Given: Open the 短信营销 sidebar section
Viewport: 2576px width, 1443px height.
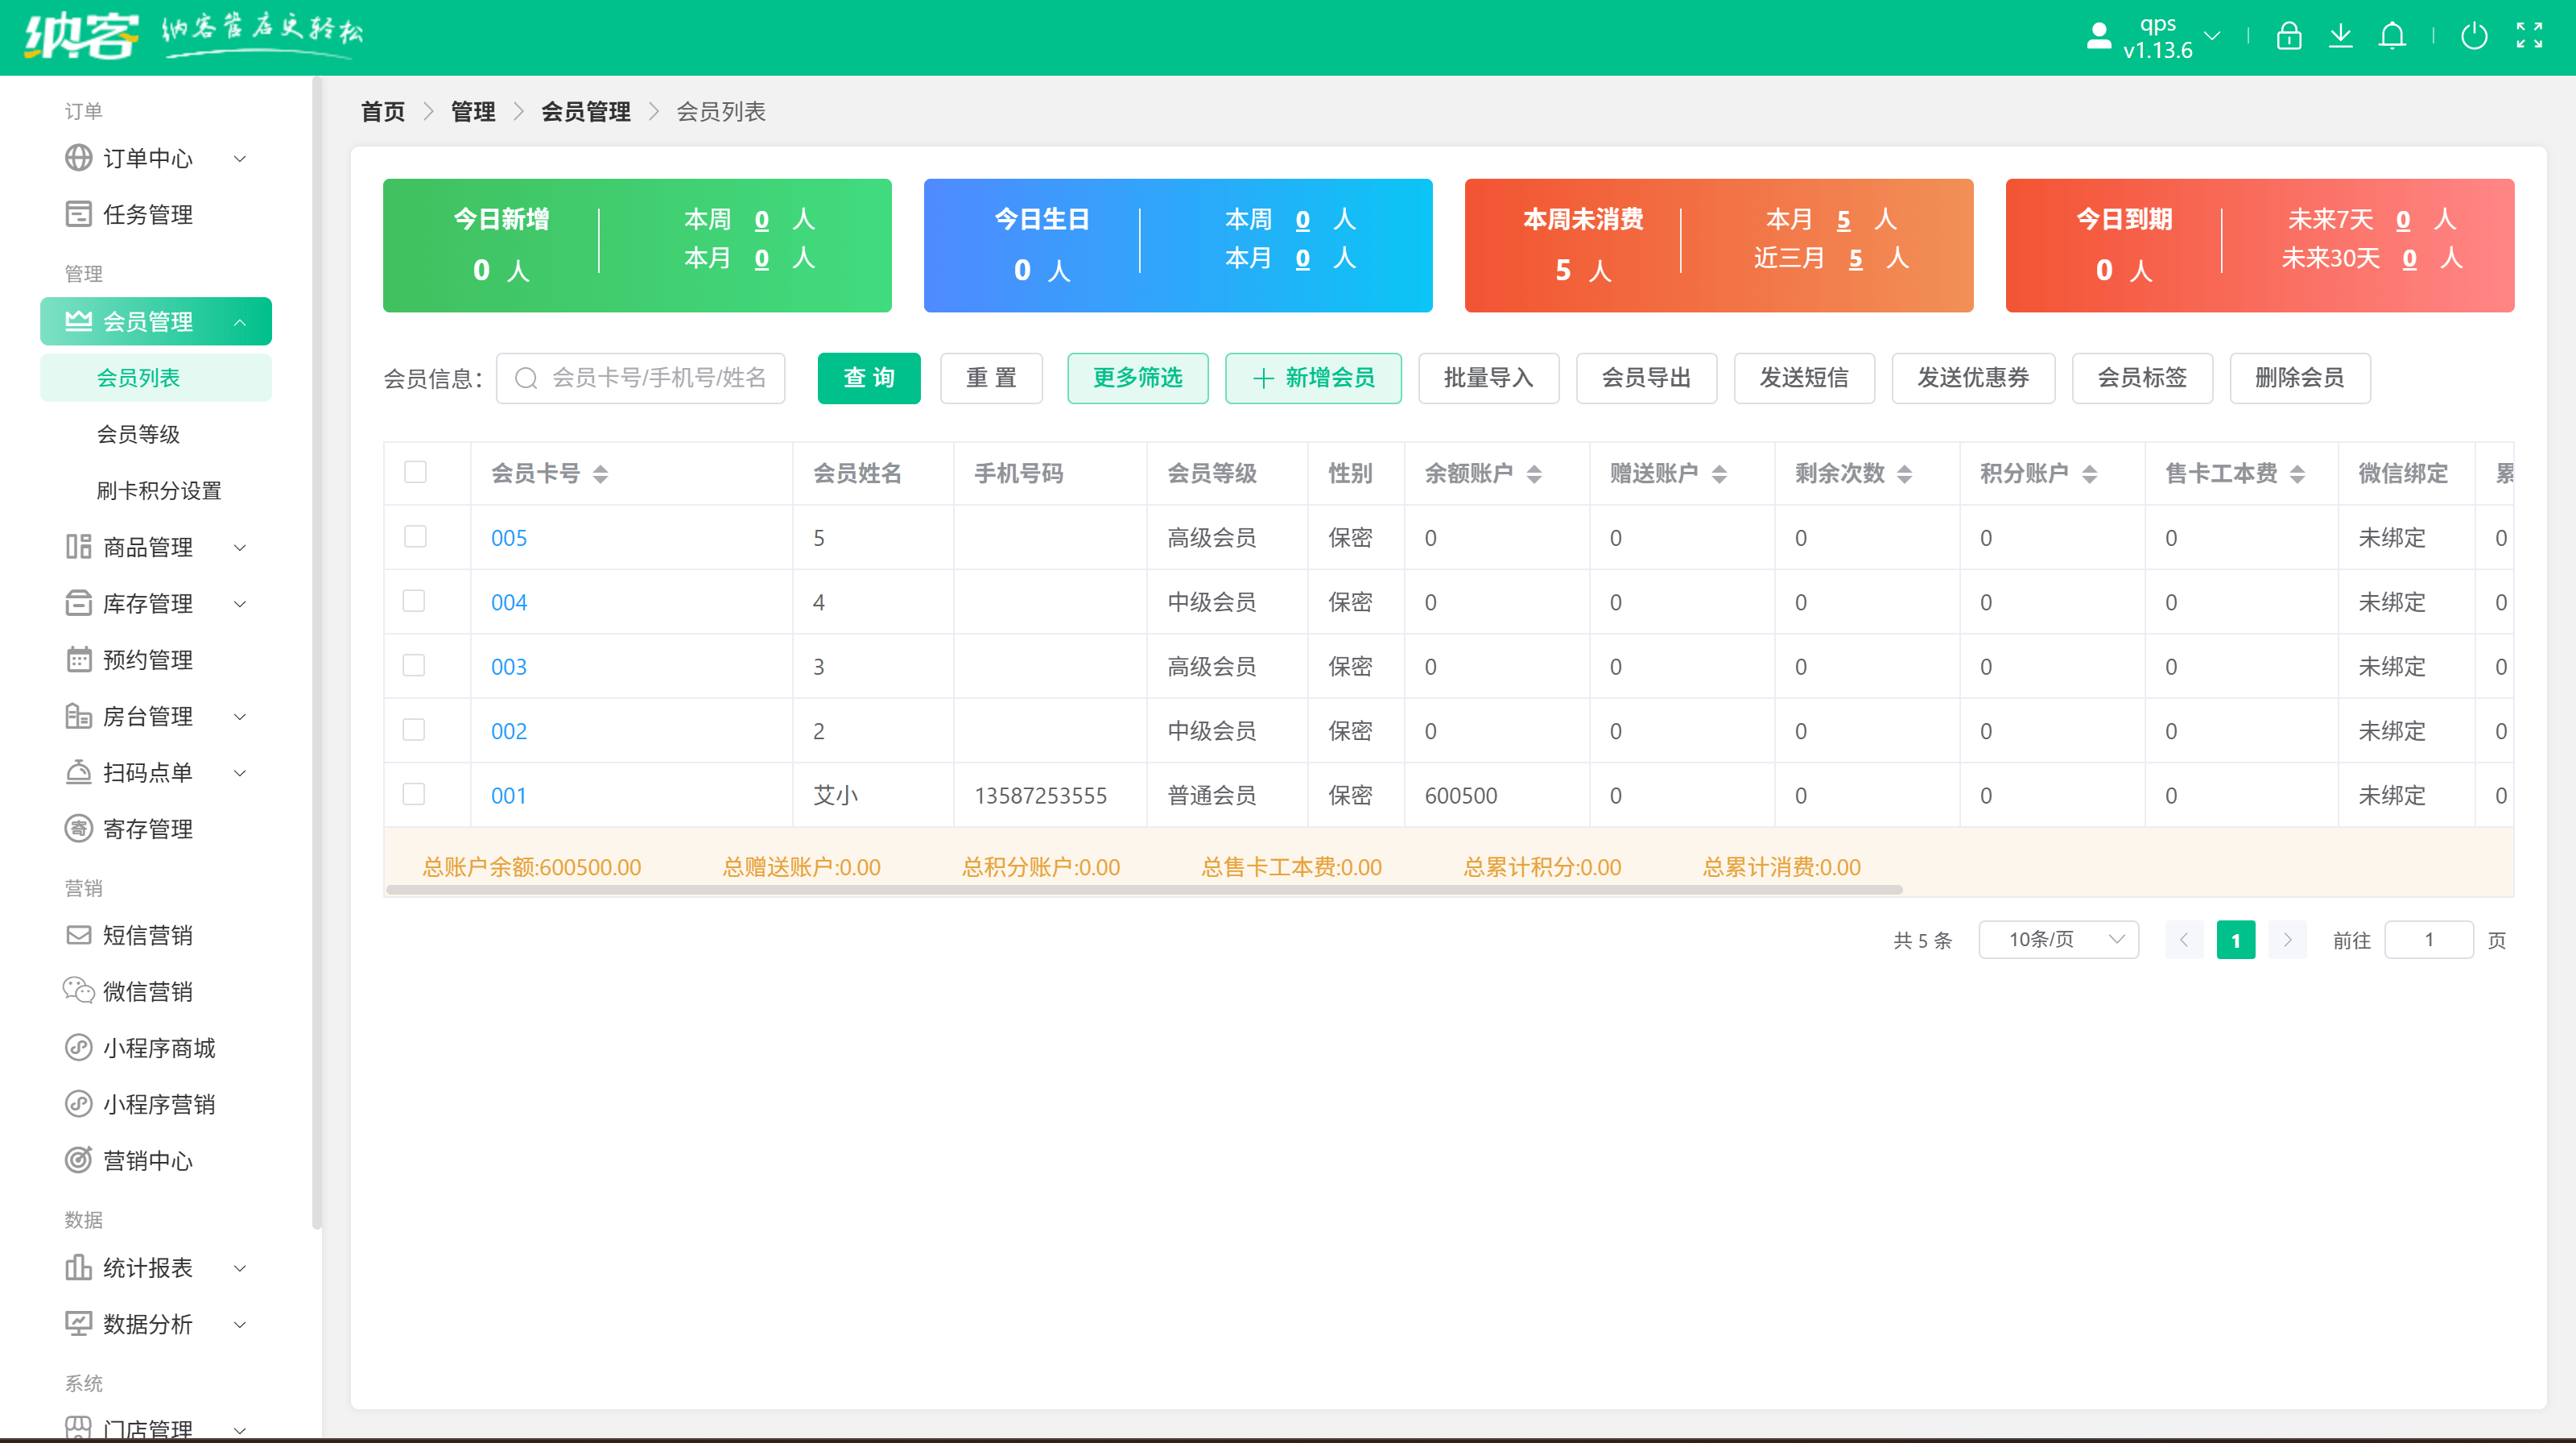Looking at the screenshot, I should 150,934.
